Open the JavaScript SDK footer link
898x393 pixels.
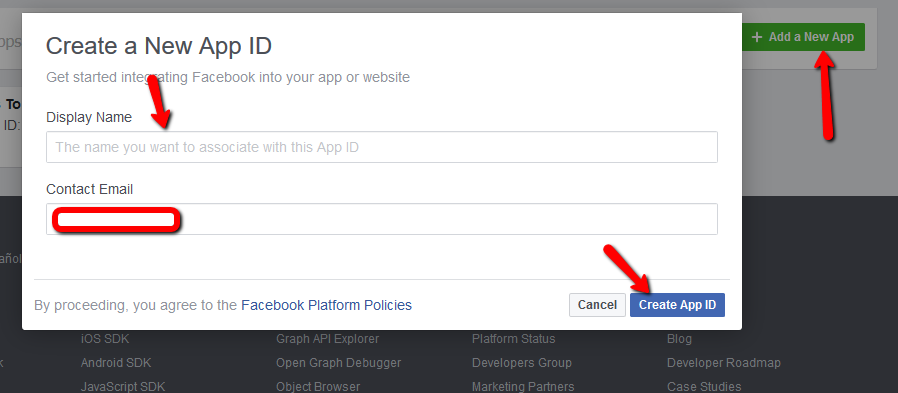123,387
